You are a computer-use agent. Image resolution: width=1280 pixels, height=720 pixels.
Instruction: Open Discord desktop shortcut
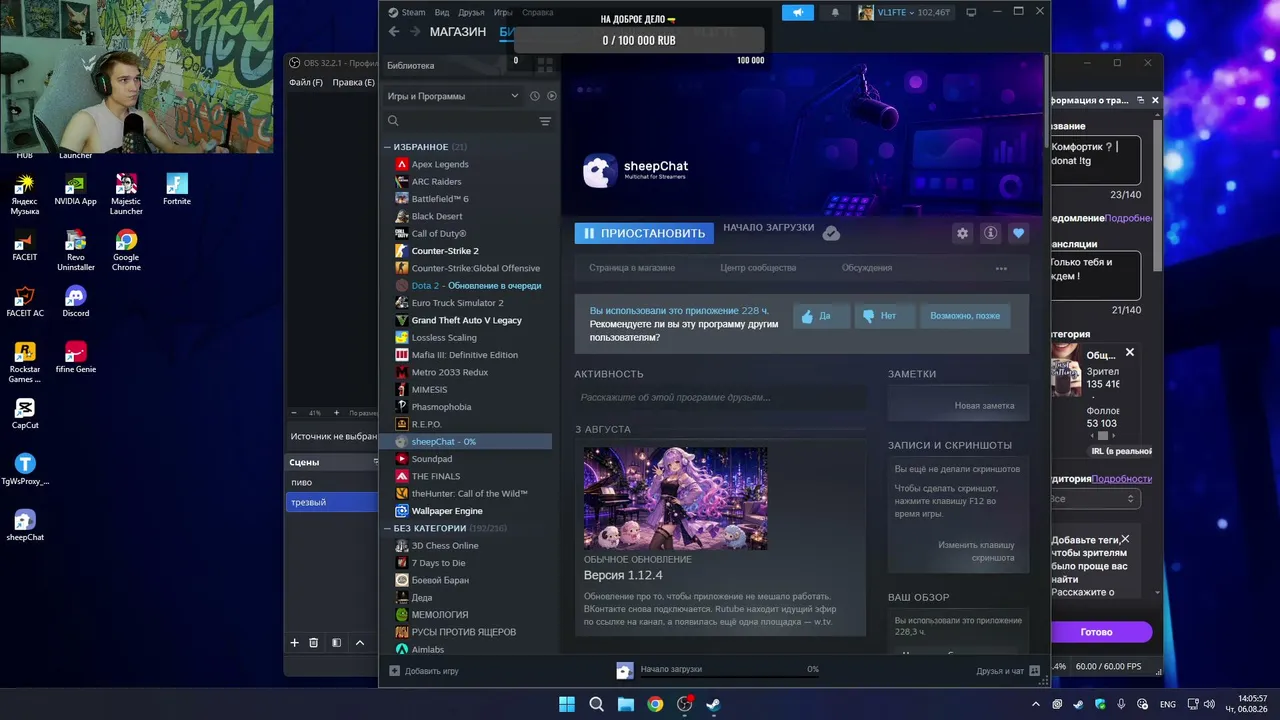click(76, 301)
